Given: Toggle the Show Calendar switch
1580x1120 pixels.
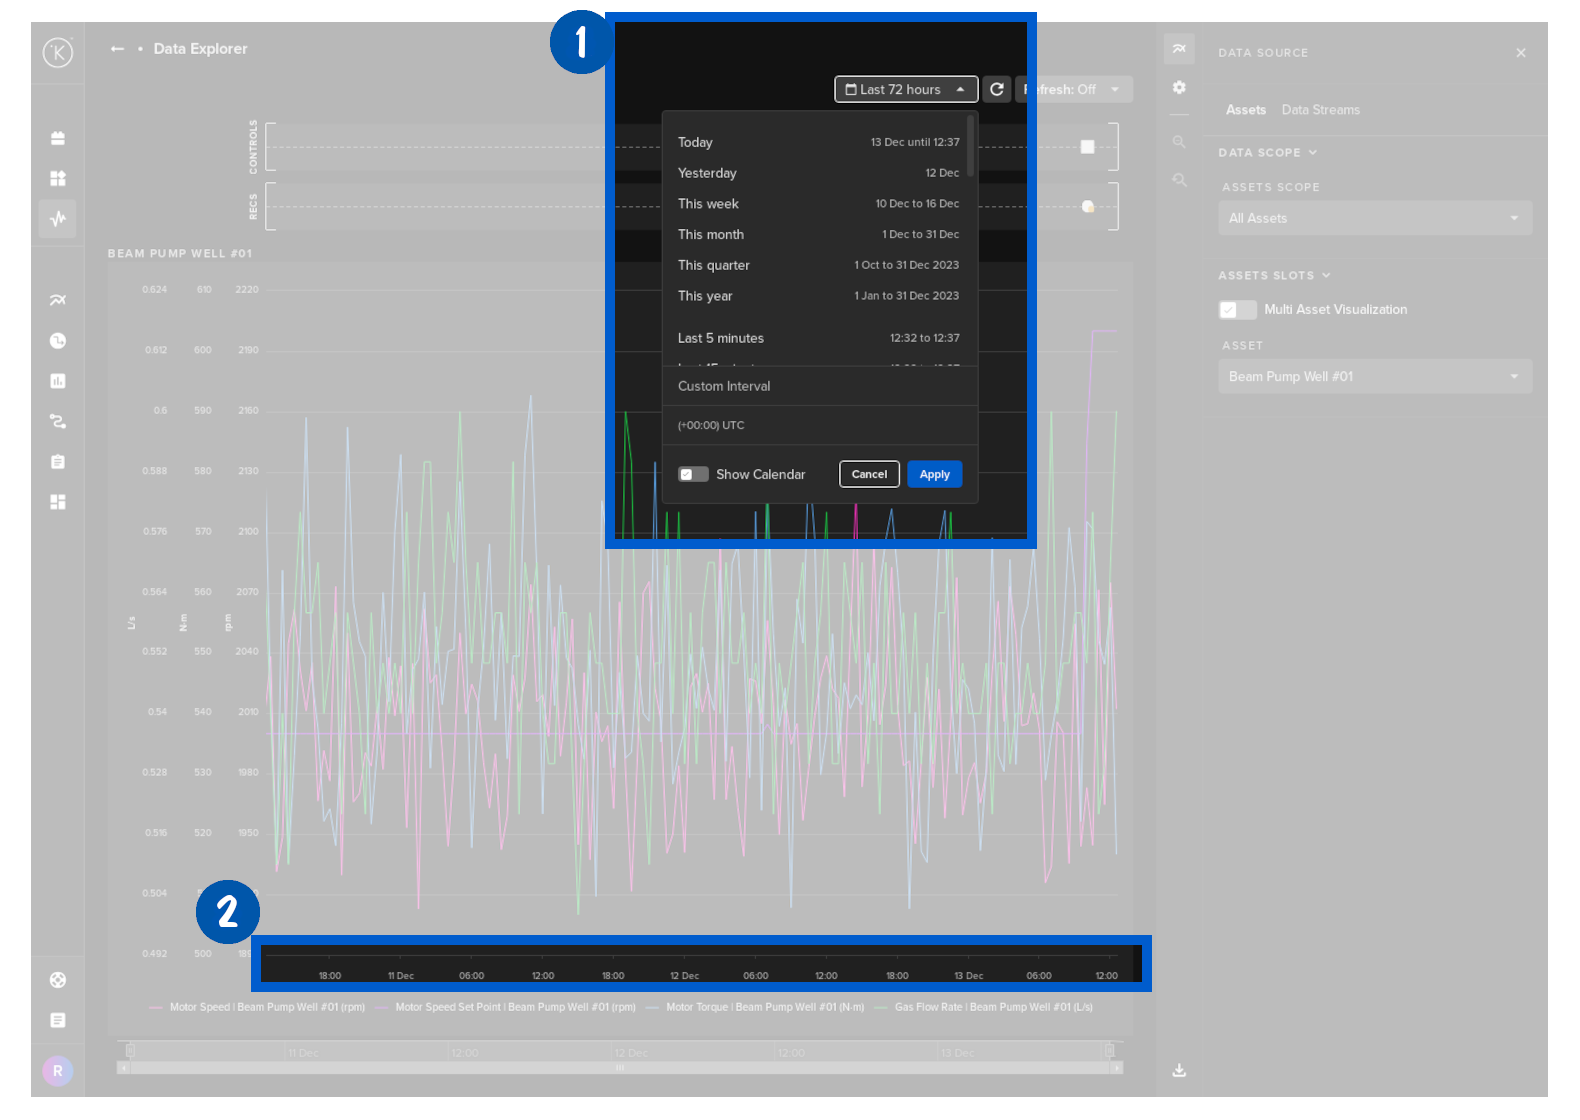Looking at the screenshot, I should pyautogui.click(x=692, y=474).
